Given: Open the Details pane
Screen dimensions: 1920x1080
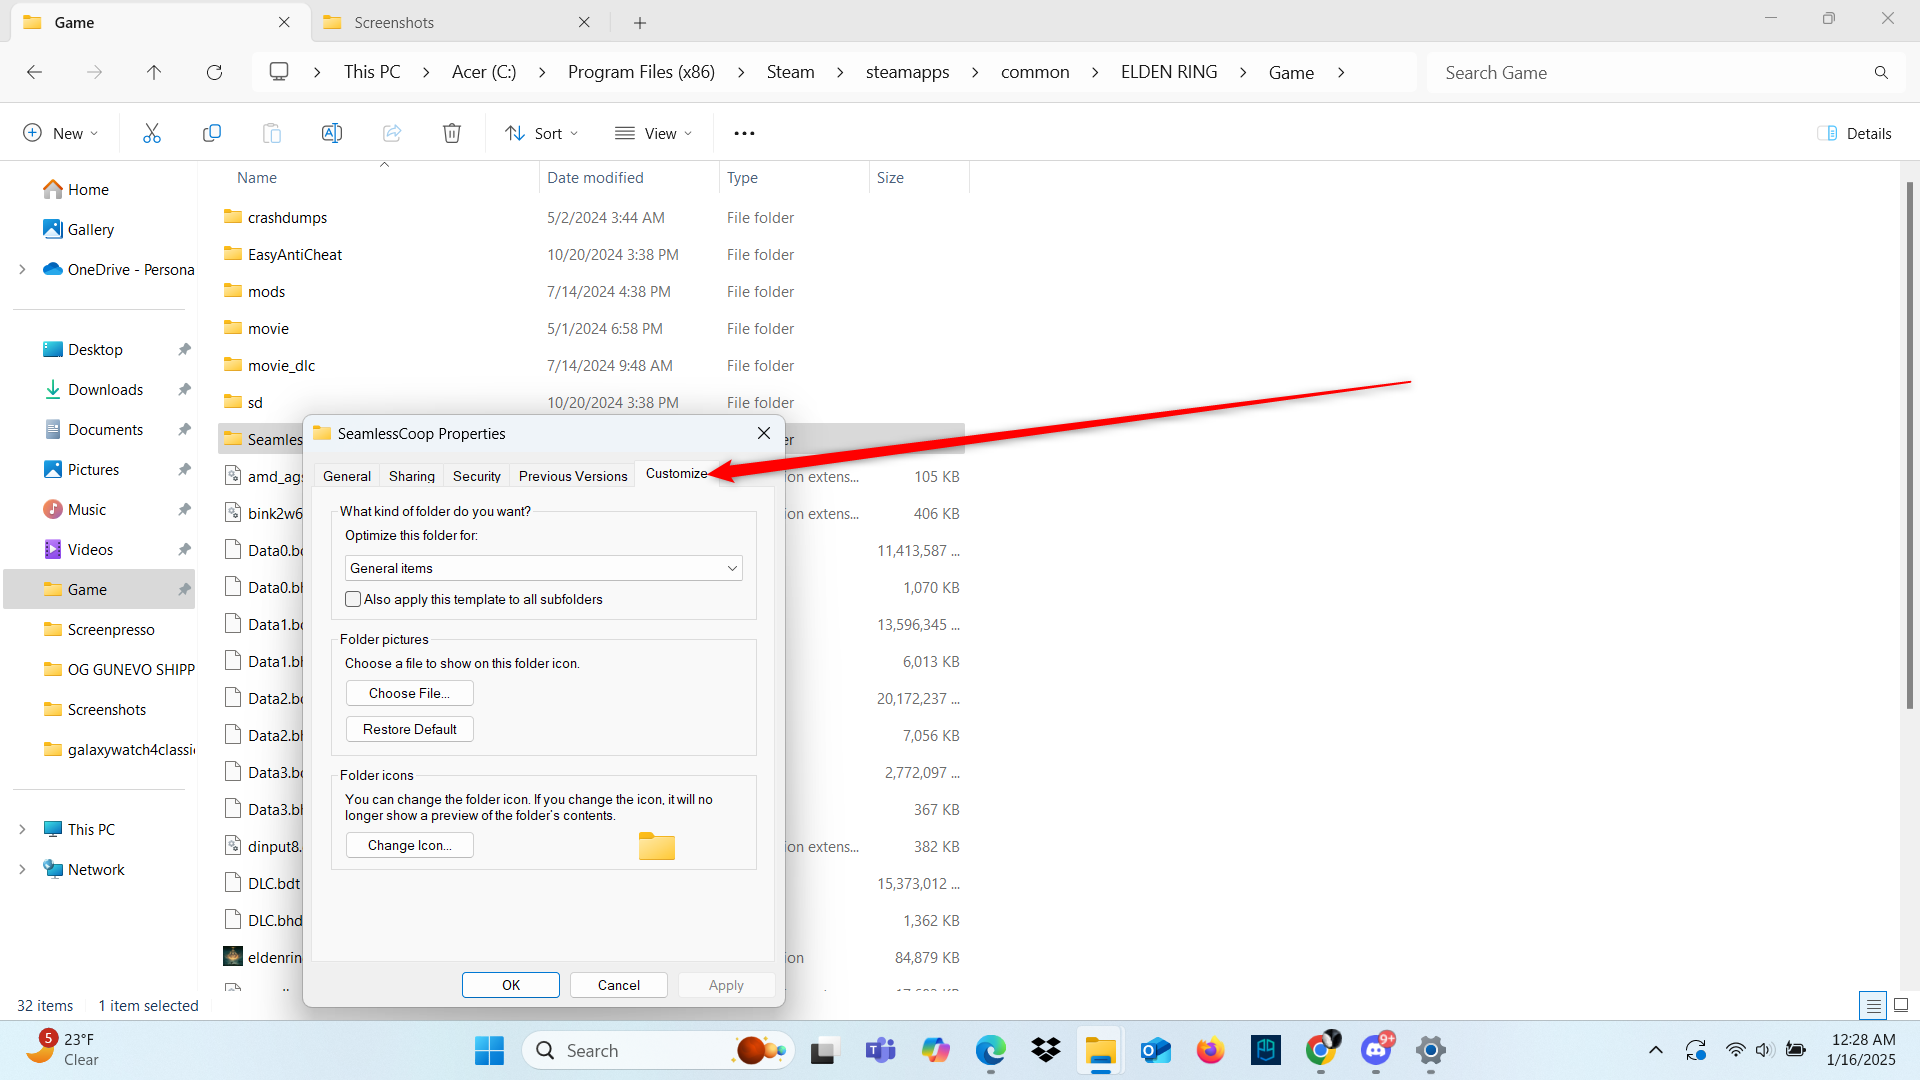Looking at the screenshot, I should pos(1855,133).
